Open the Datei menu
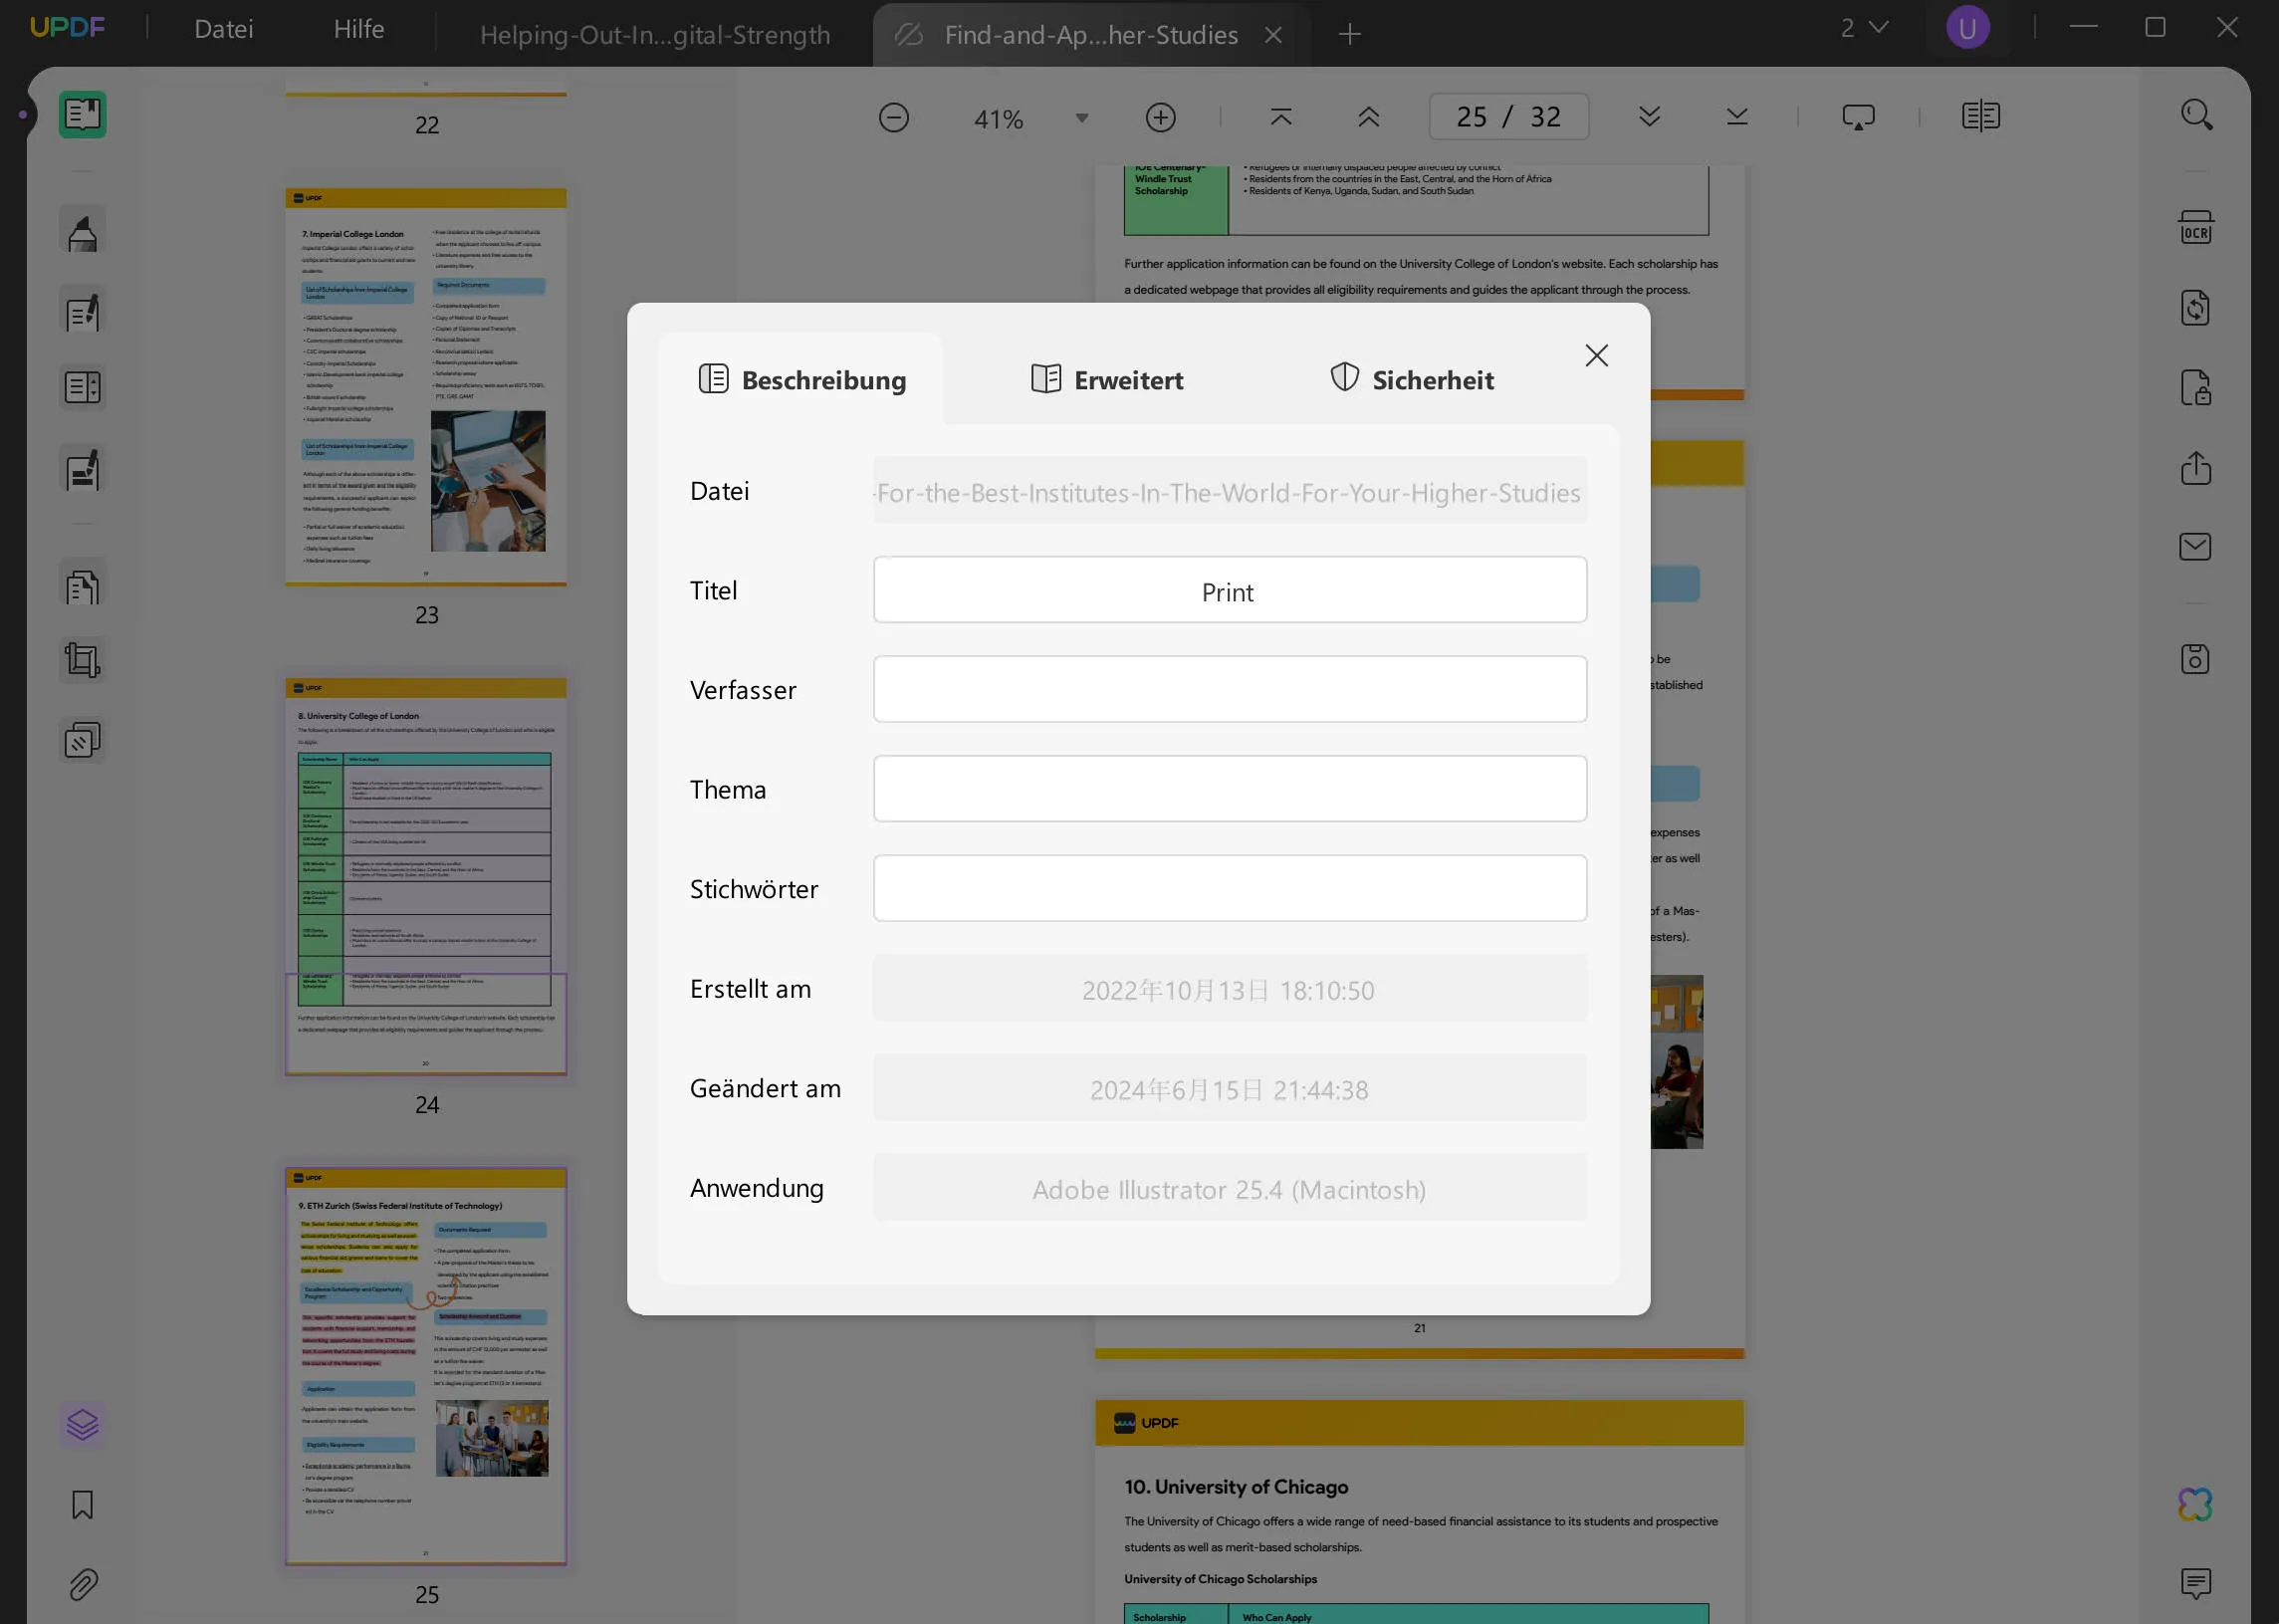Image resolution: width=2279 pixels, height=1624 pixels. click(224, 29)
